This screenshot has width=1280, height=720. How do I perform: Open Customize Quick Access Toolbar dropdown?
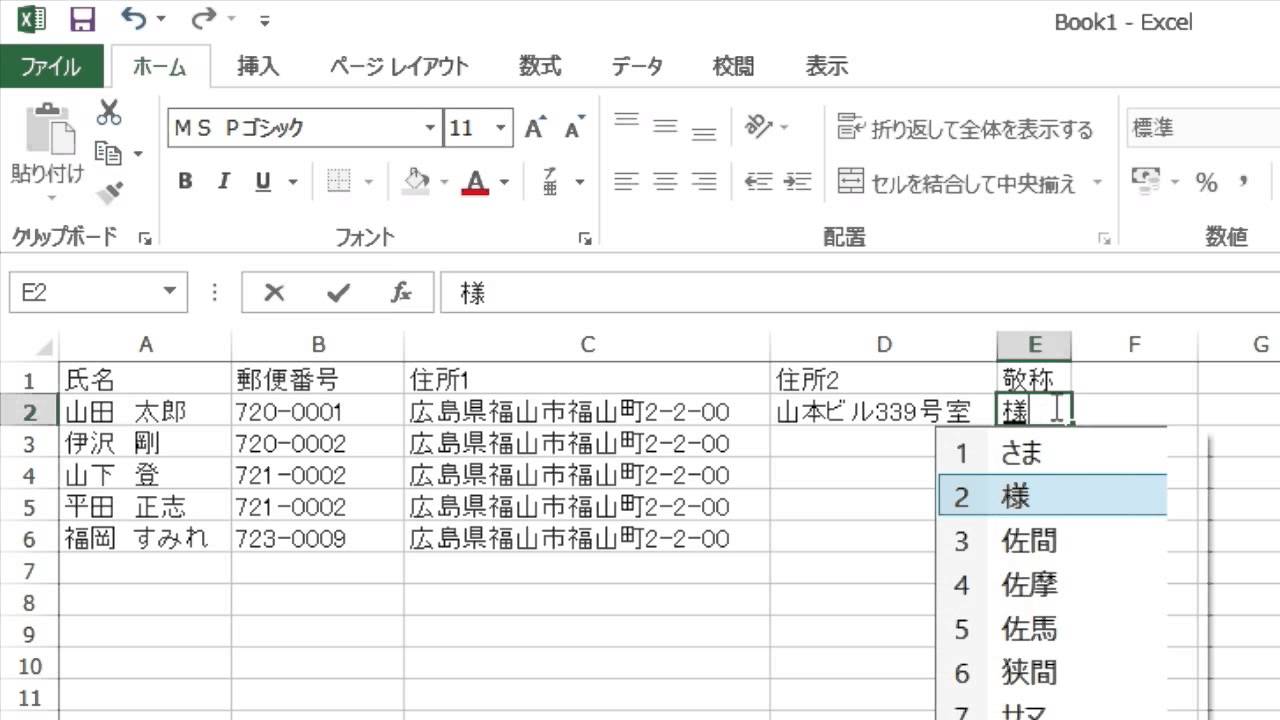click(264, 20)
